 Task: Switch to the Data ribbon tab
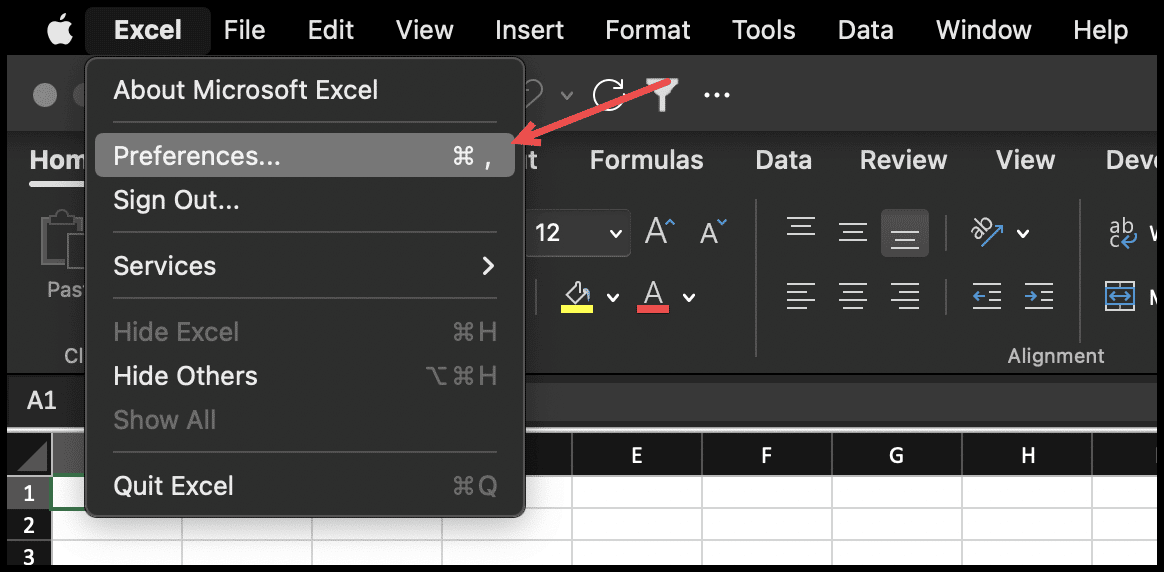click(x=783, y=160)
